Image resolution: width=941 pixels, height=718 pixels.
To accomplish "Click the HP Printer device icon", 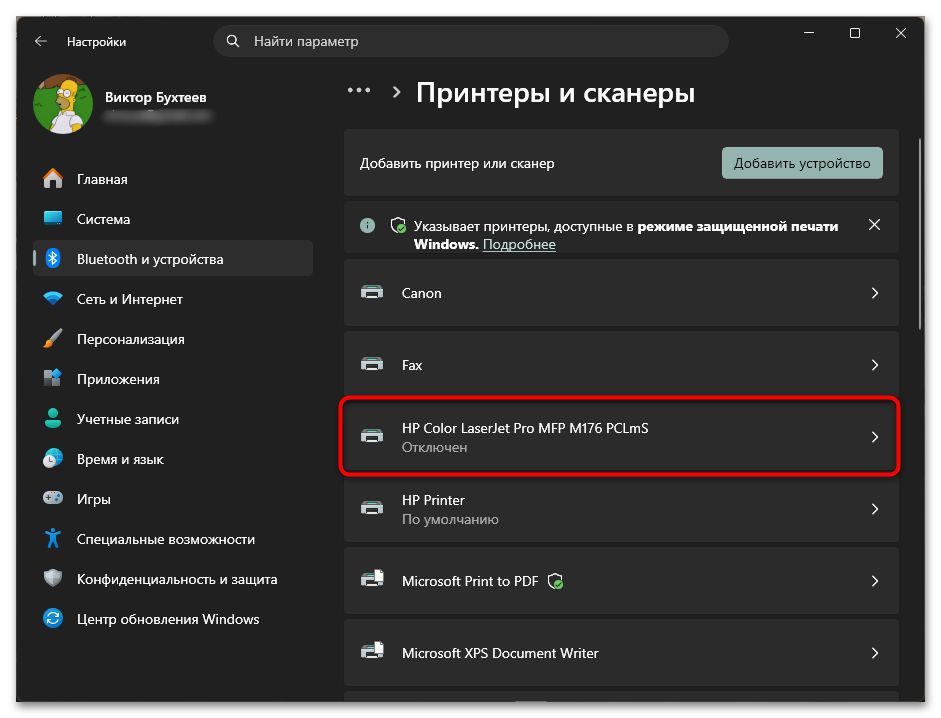I will 372,508.
